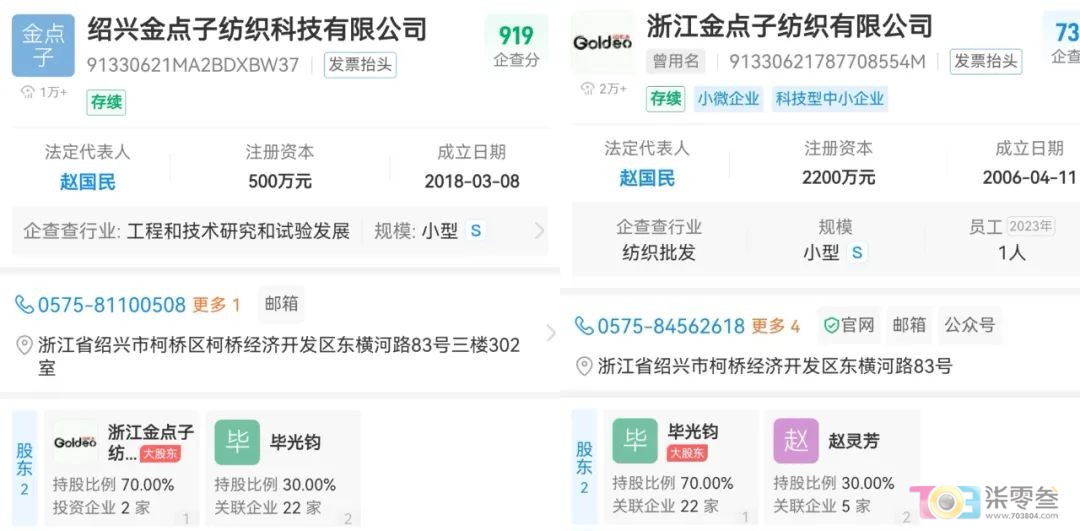Select title 浙江金点子纺织有限公司
This screenshot has height=531, width=1080.
pos(789,26)
